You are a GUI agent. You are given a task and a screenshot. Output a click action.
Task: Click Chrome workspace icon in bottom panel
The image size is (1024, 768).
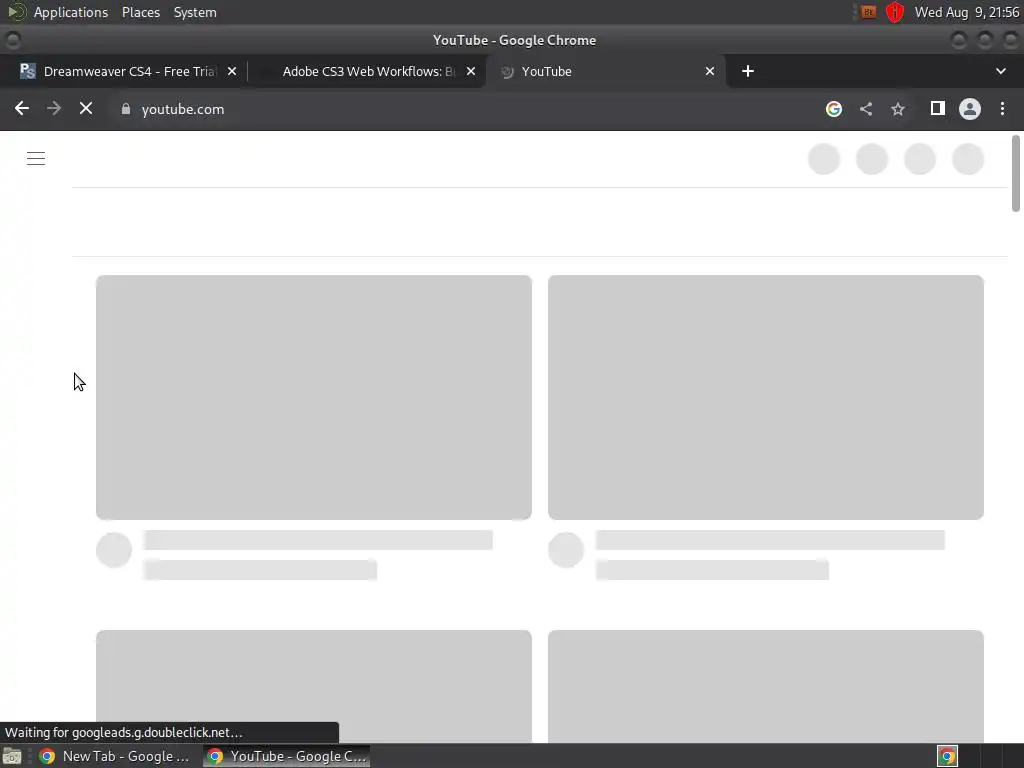pyautogui.click(x=947, y=756)
